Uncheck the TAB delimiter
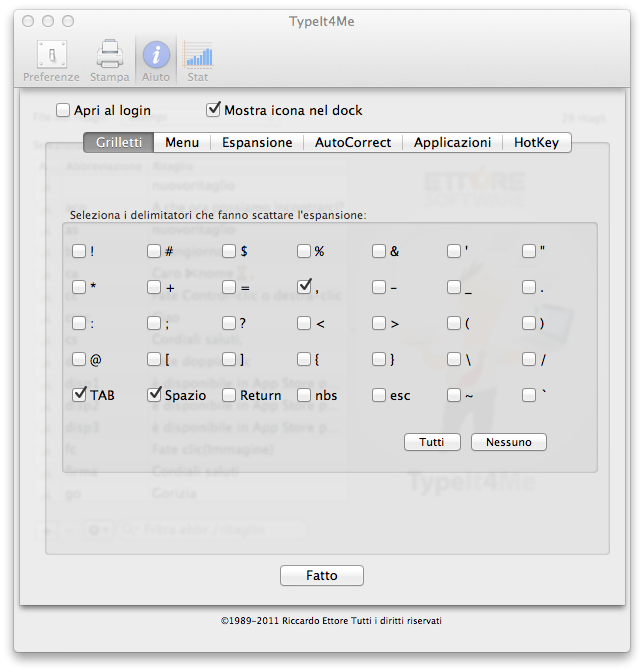Viewport: 644px width, 672px height. point(79,394)
